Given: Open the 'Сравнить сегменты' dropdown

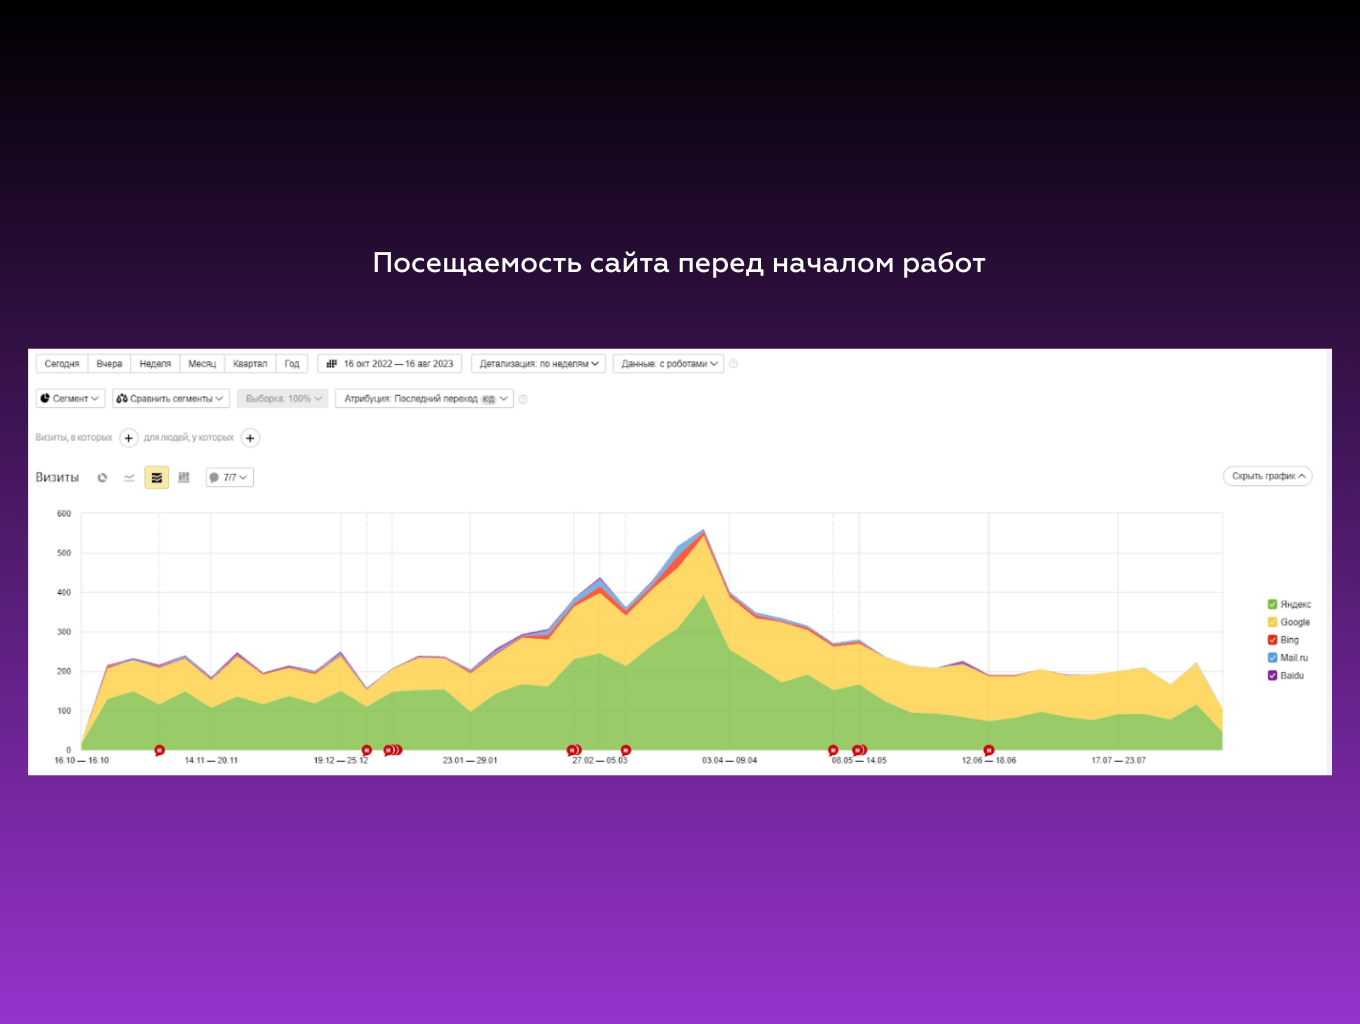Looking at the screenshot, I should coord(171,399).
